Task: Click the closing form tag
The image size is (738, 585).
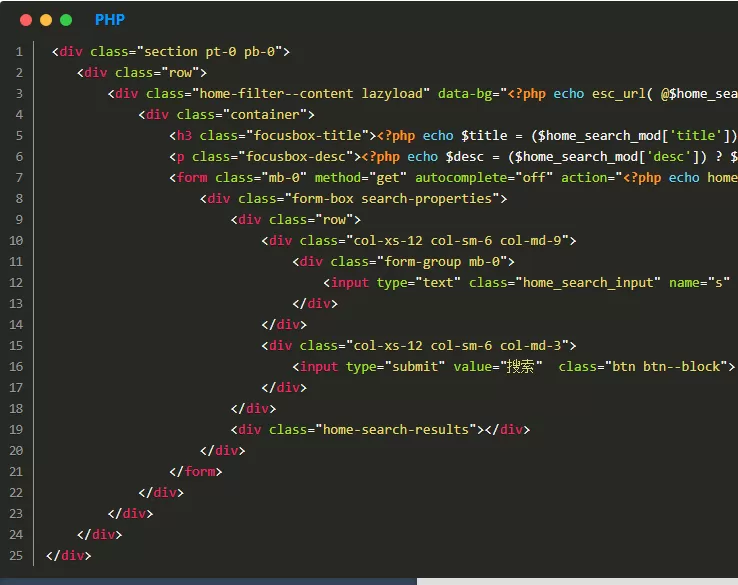Action: [200, 472]
